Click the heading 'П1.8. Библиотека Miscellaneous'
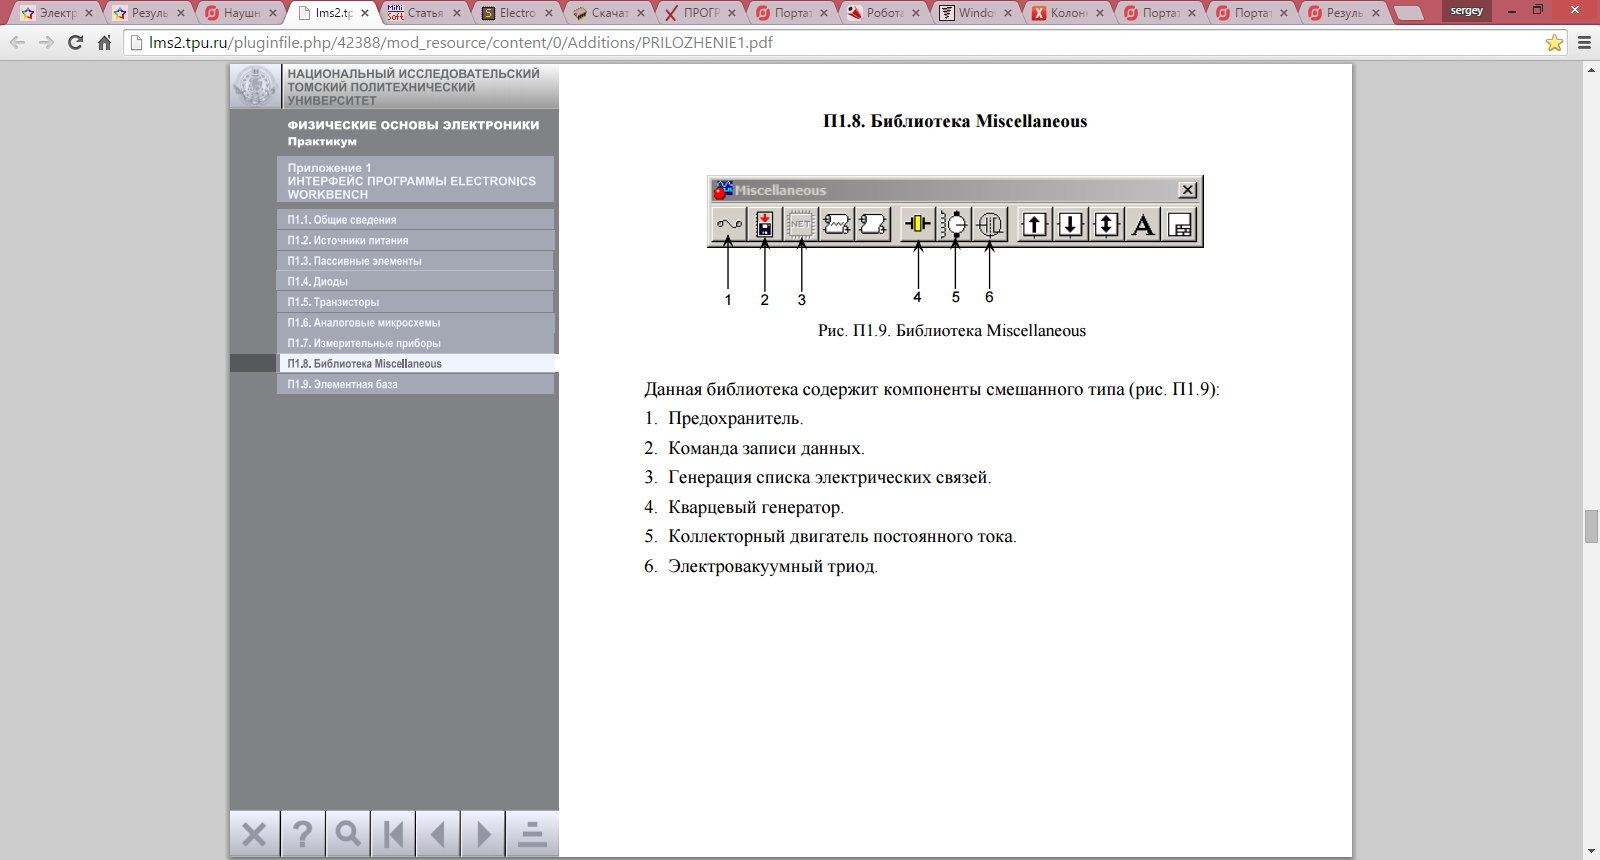This screenshot has width=1600, height=860. 955,121
